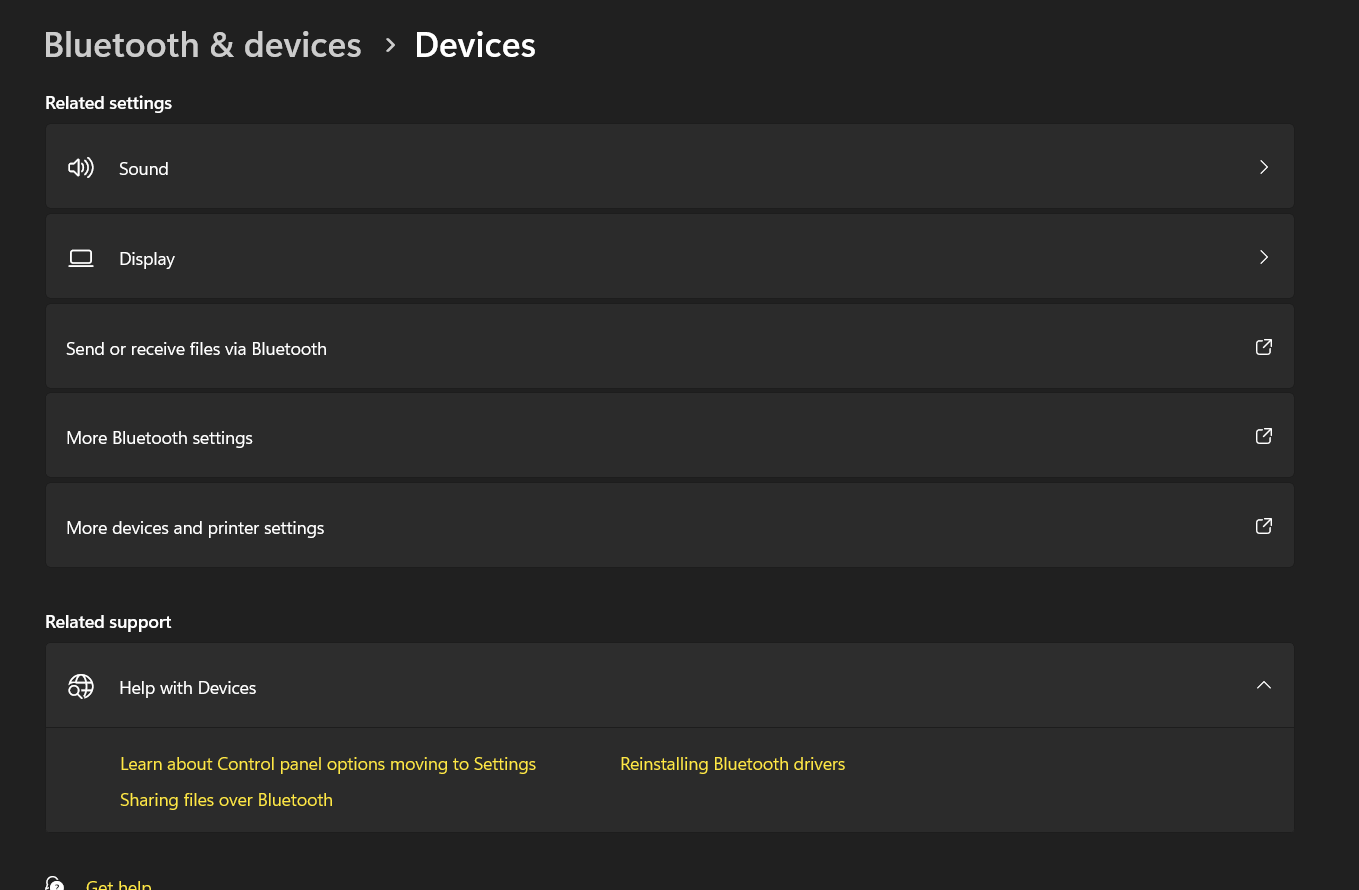
Task: Expand the Display settings row
Action: (x=1263, y=257)
